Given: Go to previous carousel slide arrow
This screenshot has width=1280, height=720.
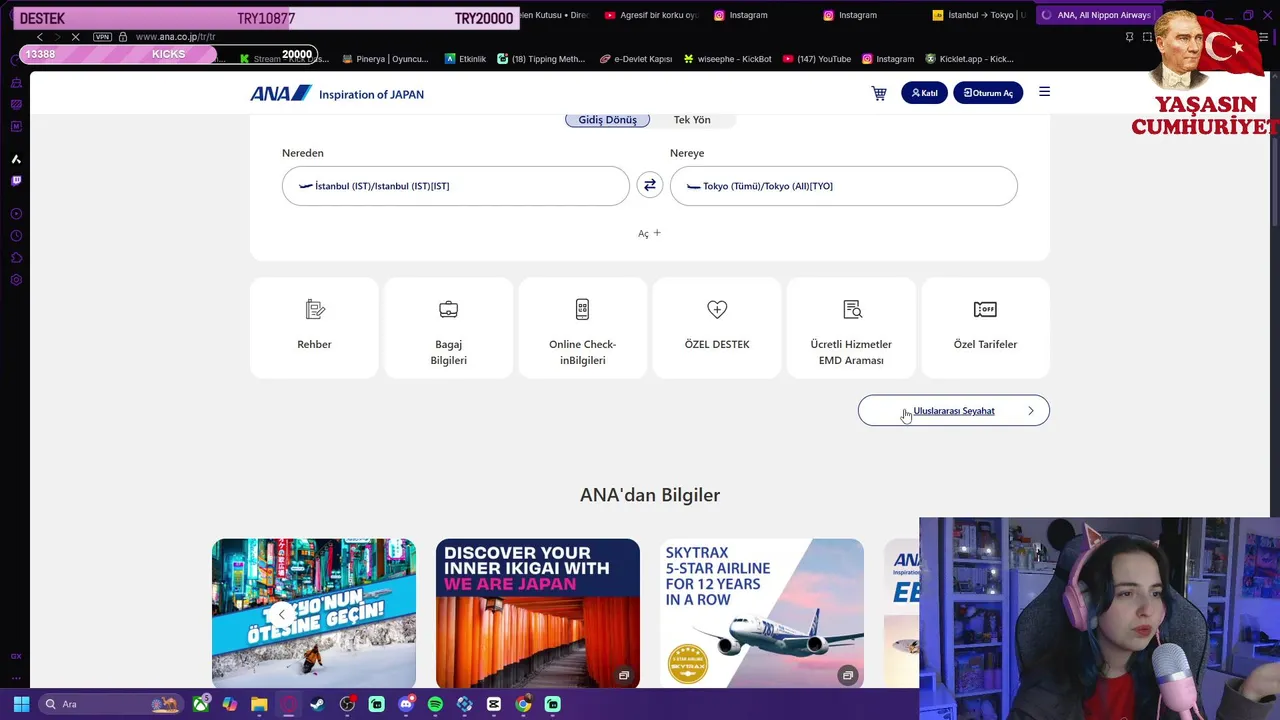Looking at the screenshot, I should (284, 615).
